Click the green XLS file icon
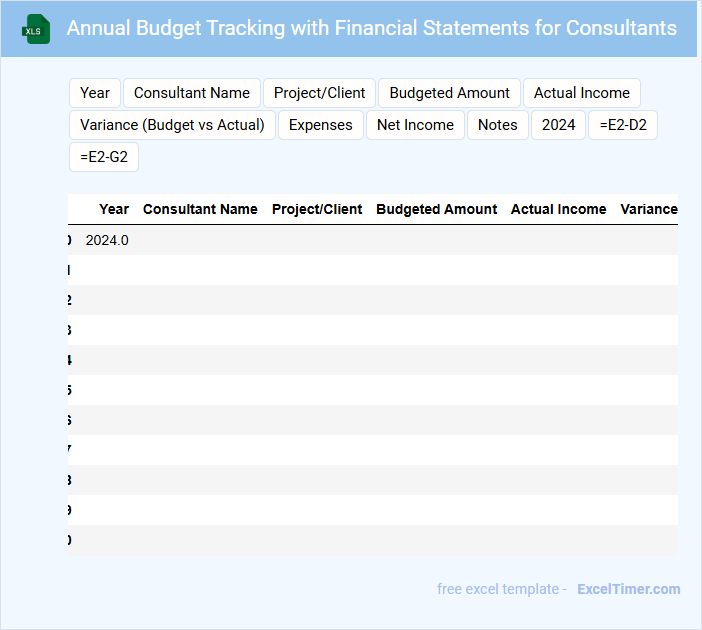The image size is (702, 630). click(x=36, y=29)
